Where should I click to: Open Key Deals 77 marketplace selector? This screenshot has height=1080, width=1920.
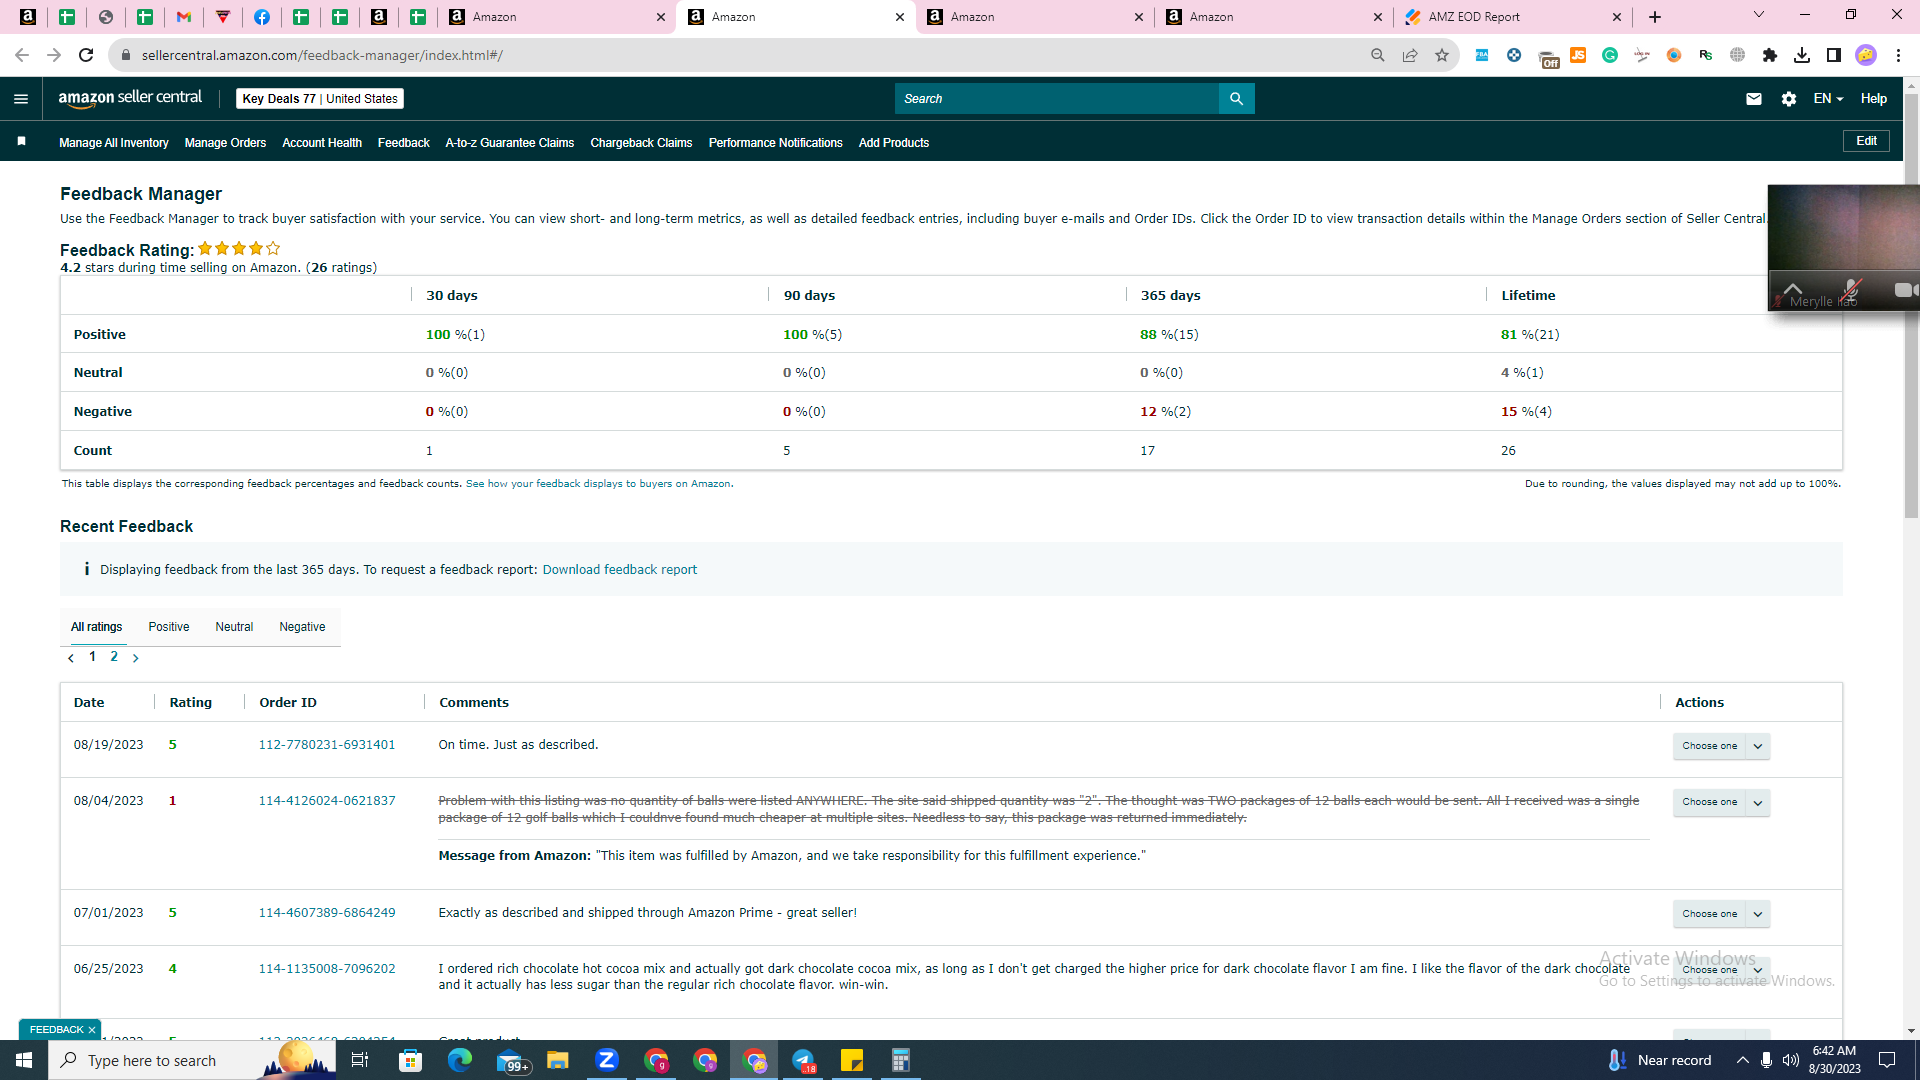click(x=320, y=99)
